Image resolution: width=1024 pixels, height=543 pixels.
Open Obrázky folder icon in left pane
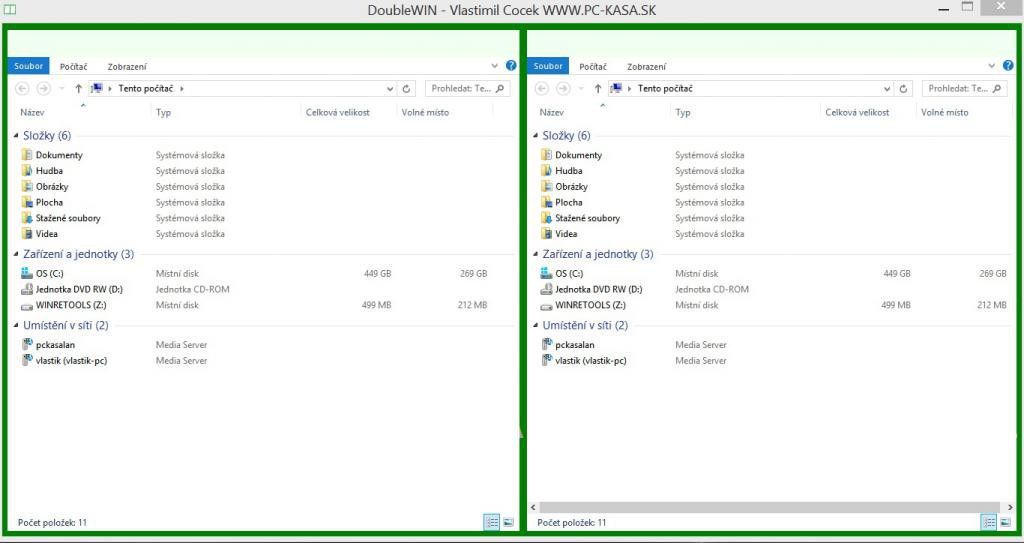click(x=27, y=186)
